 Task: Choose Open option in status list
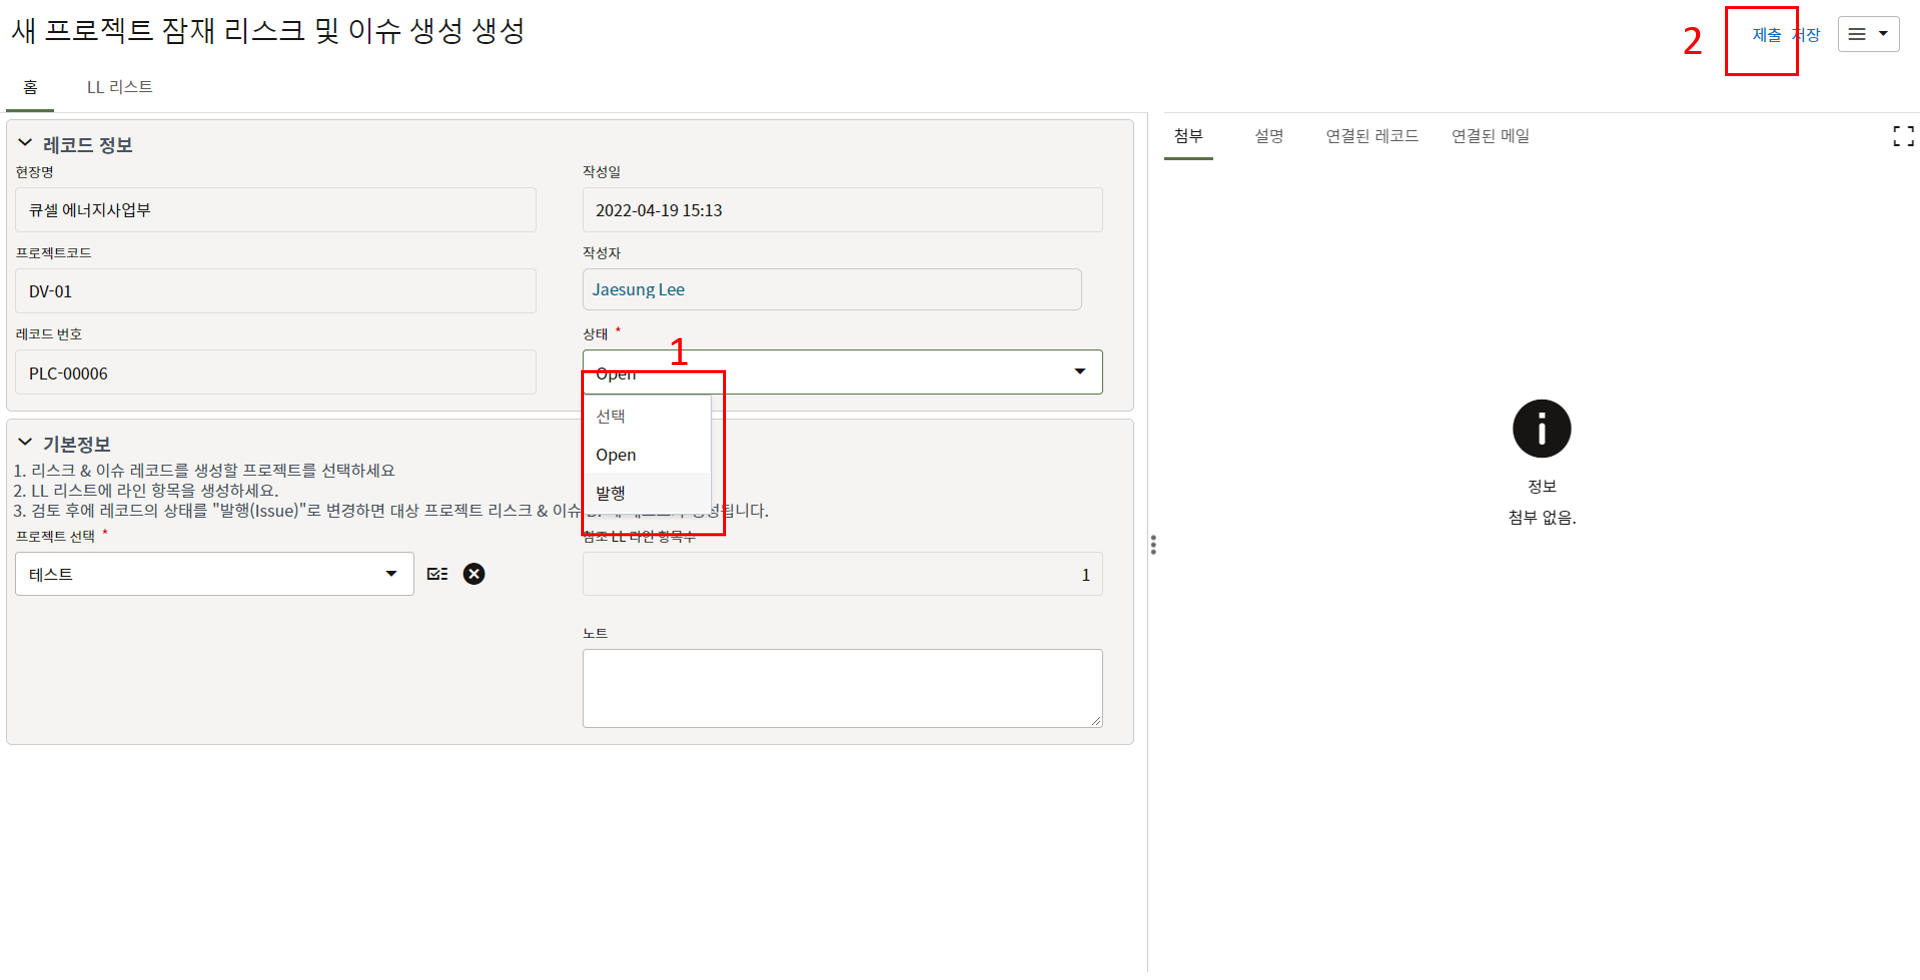pos(616,455)
